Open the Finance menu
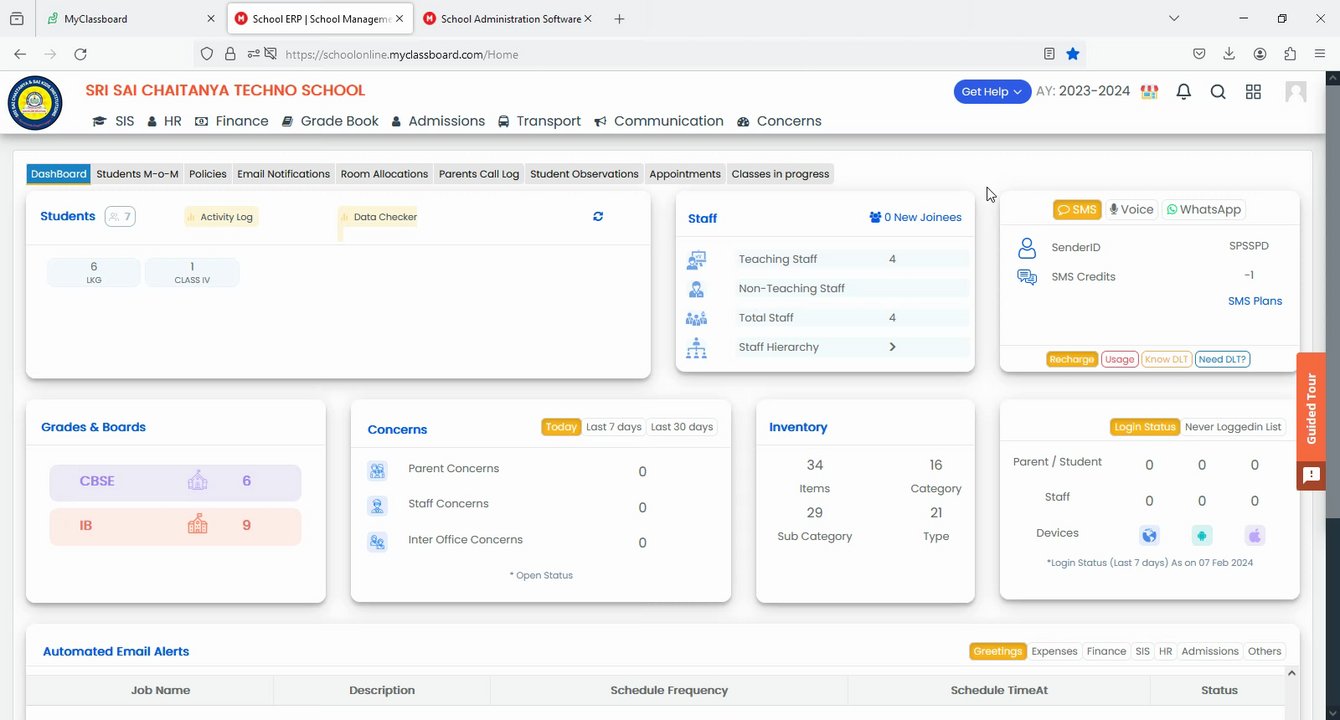The image size is (1340, 720). coord(232,121)
